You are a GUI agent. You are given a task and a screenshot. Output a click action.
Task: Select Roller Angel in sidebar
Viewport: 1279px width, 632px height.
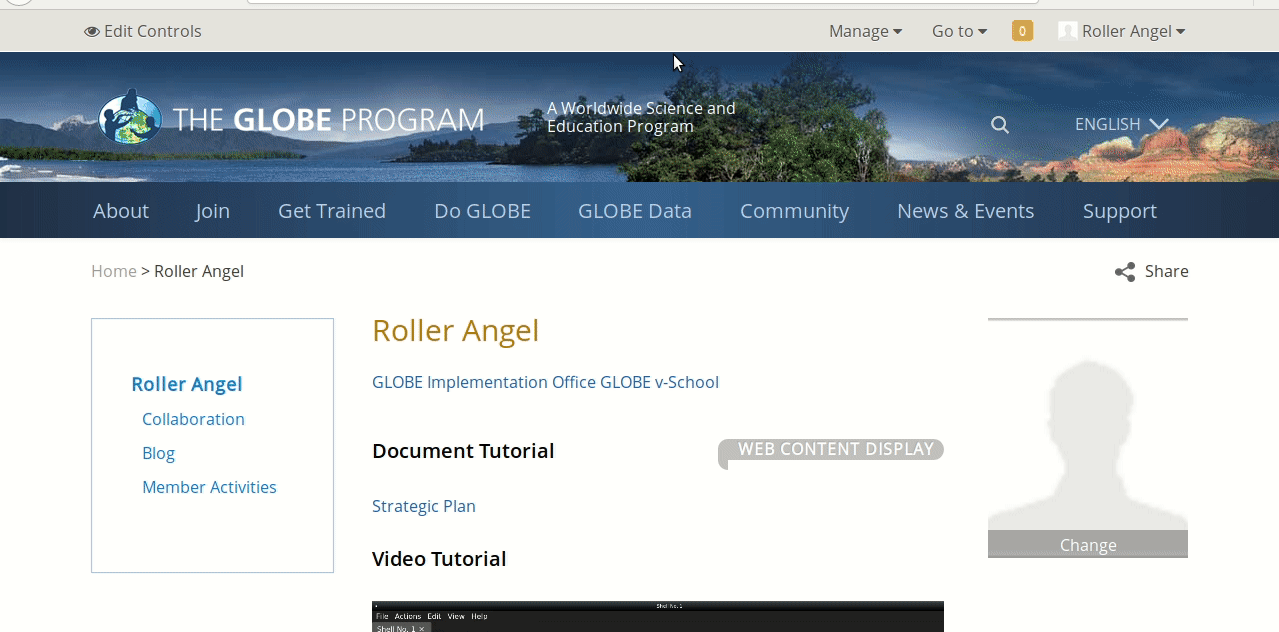point(187,384)
